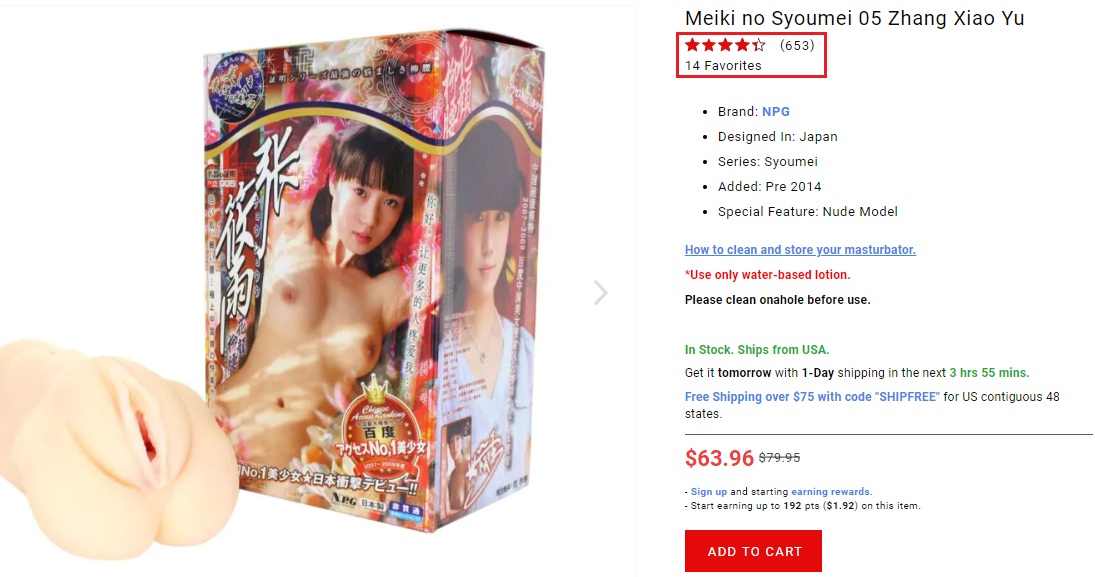1095x577 pixels.
Task: Open the NPG brand link
Action: pos(776,112)
